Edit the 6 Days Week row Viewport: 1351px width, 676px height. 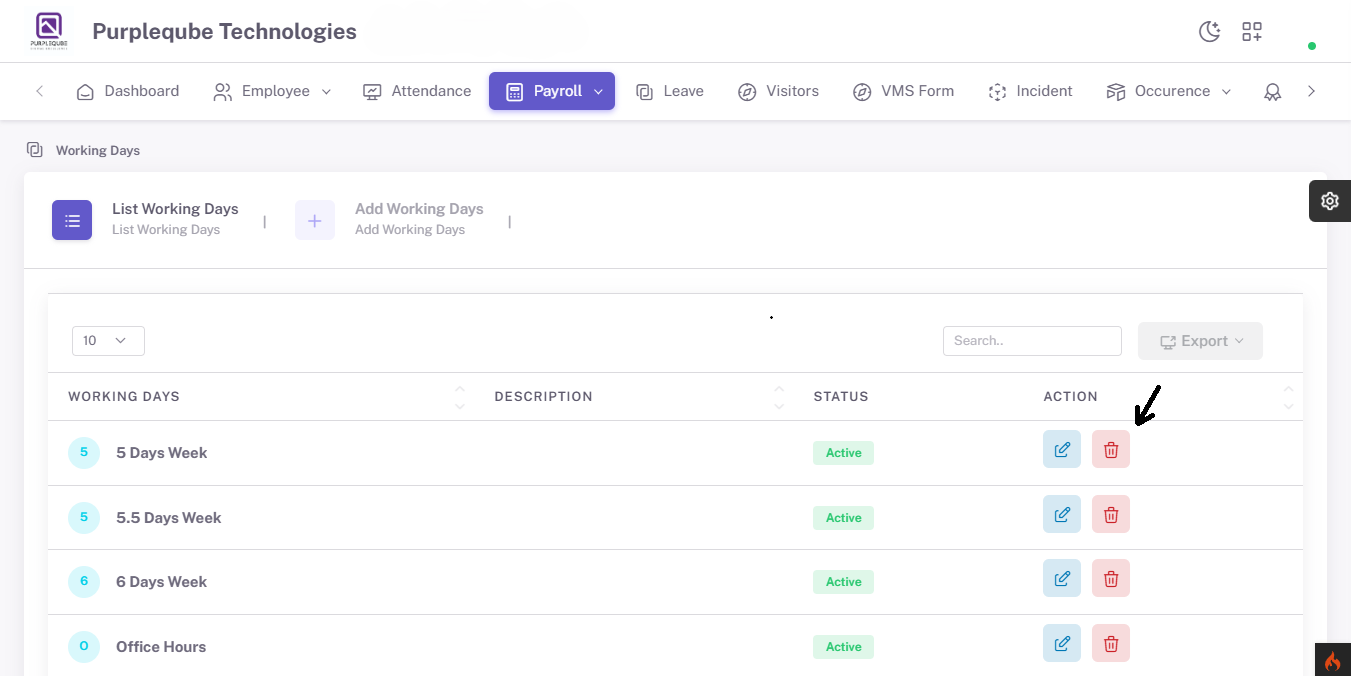[x=1062, y=578]
